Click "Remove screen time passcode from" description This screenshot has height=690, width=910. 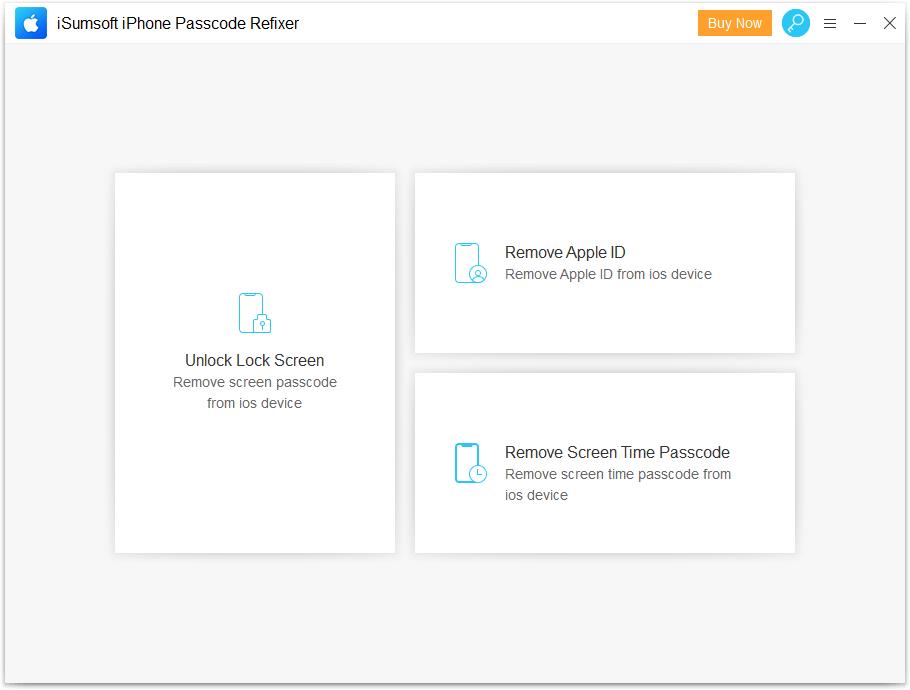pos(617,474)
